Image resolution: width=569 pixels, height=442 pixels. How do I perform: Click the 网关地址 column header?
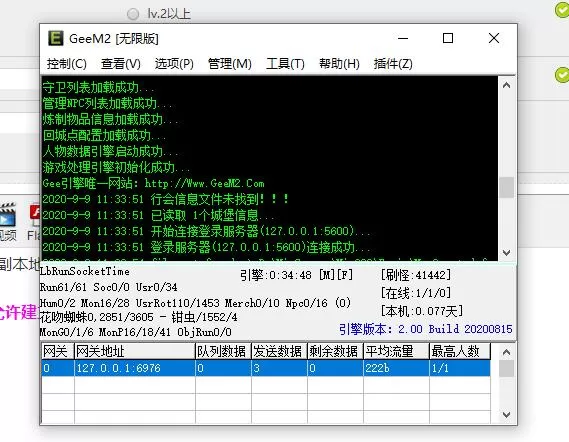135,351
